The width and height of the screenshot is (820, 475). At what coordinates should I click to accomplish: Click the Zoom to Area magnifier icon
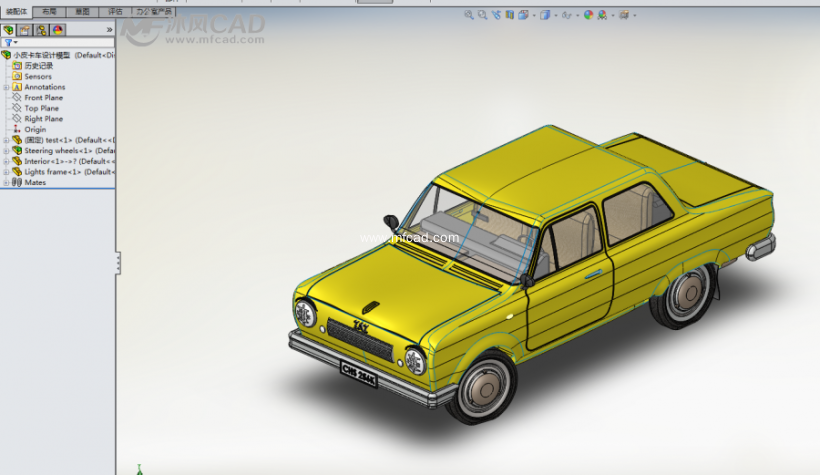(482, 15)
